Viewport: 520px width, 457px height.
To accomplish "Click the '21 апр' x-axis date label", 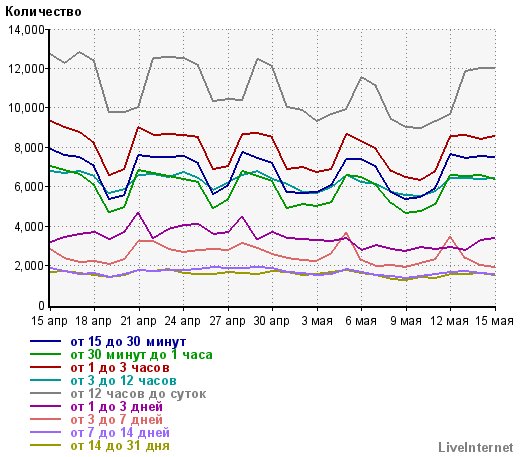I will (x=138, y=321).
